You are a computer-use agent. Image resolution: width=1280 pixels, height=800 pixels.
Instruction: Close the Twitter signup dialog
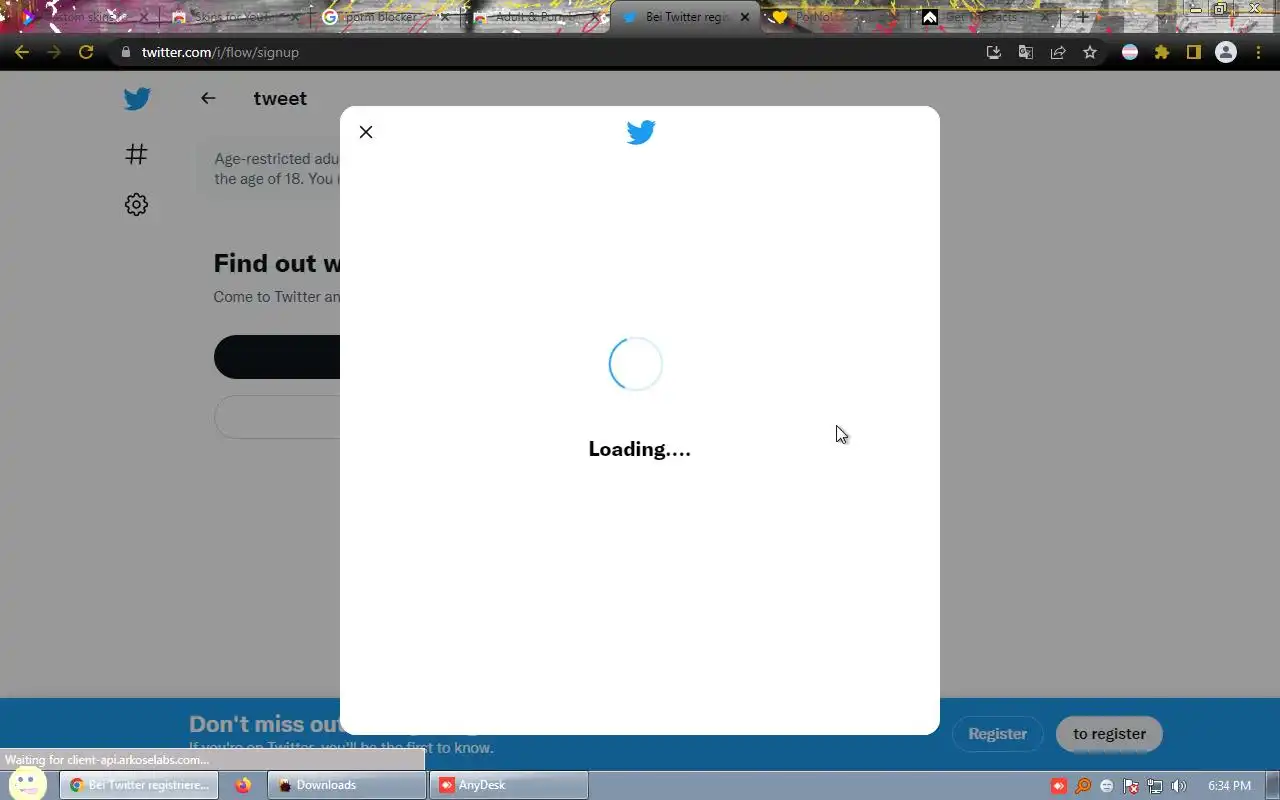366,132
